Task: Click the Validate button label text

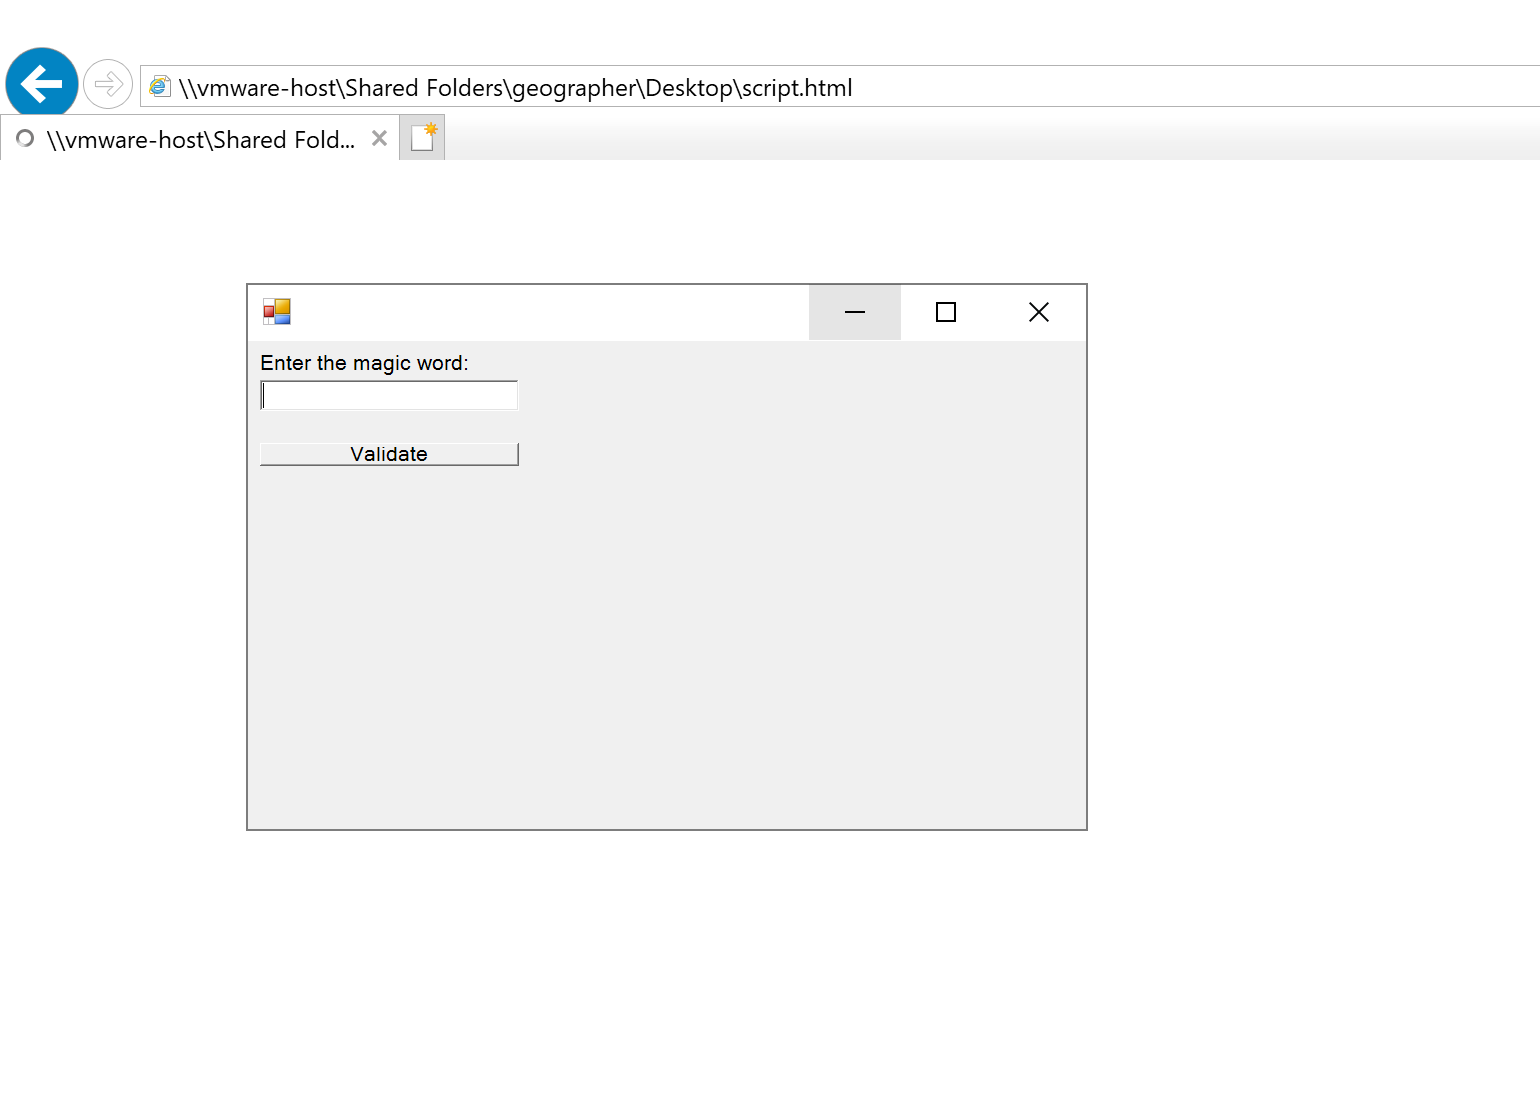Action: point(388,453)
